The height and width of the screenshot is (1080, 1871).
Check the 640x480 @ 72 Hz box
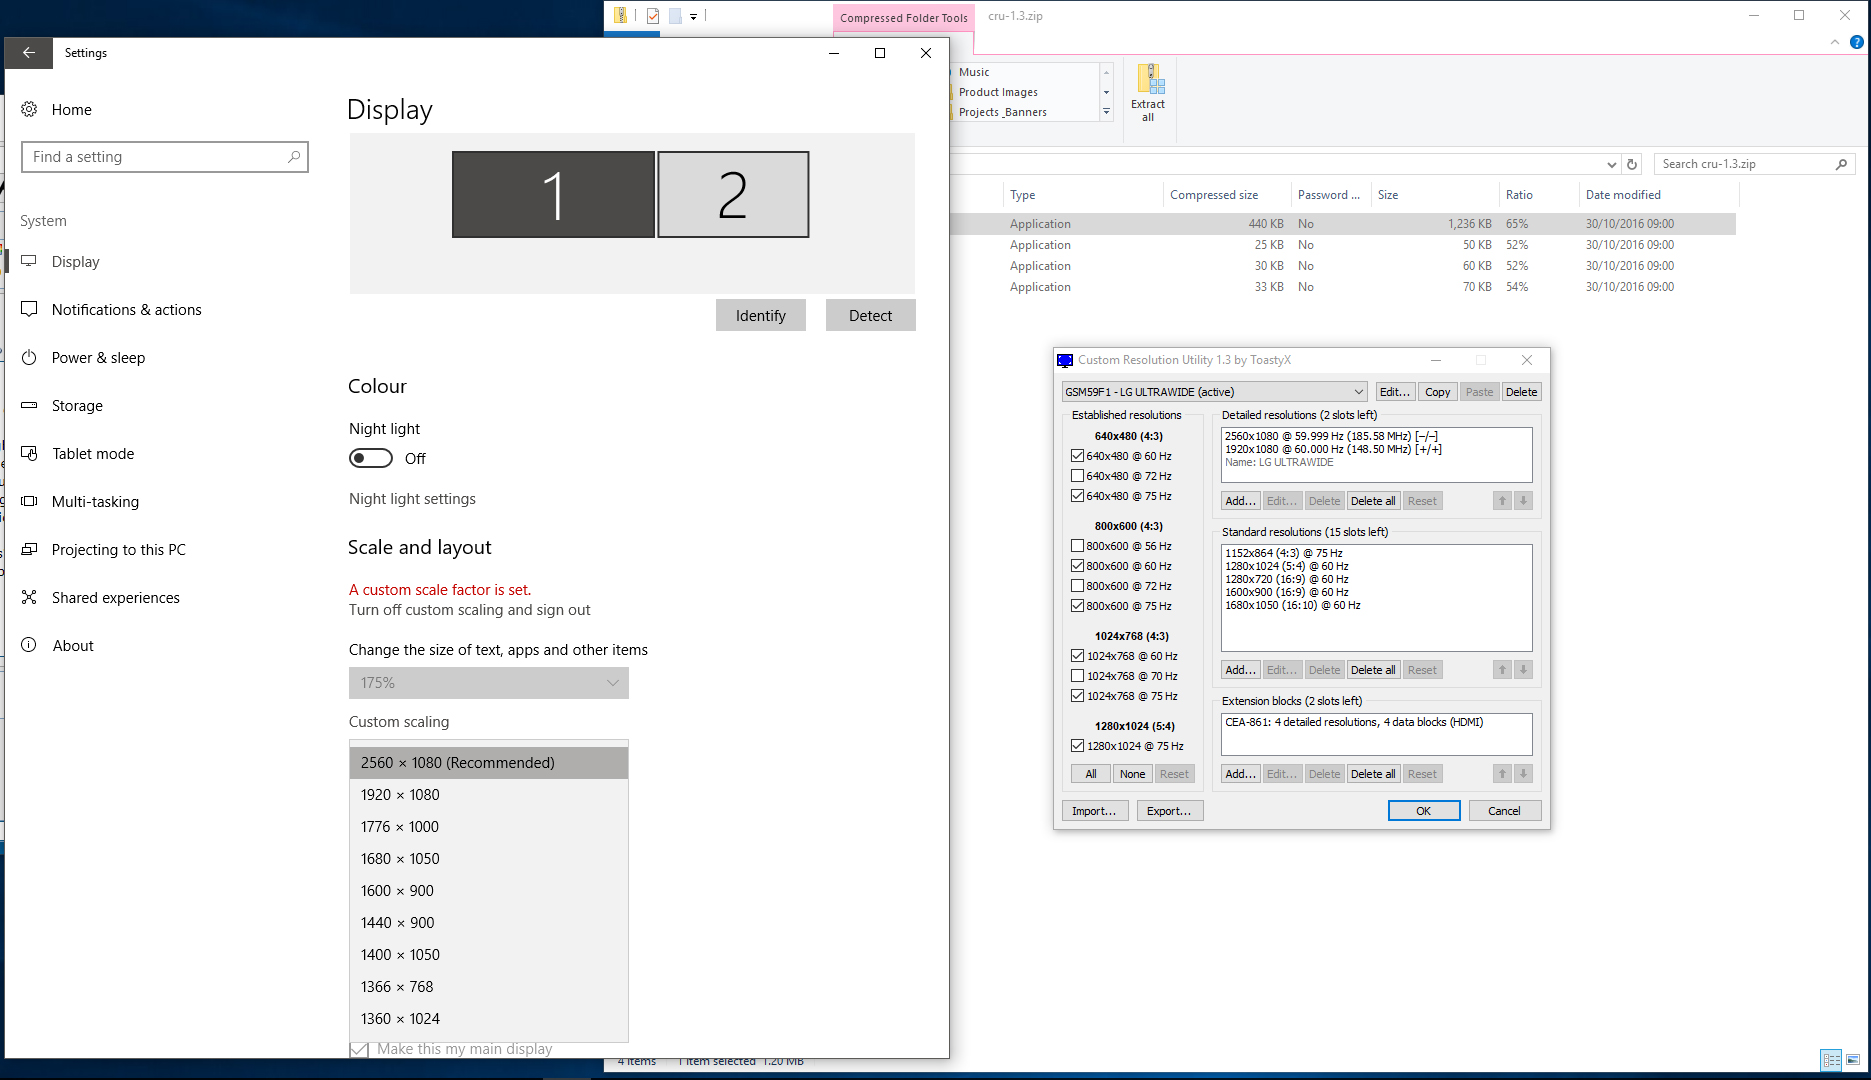(1077, 476)
